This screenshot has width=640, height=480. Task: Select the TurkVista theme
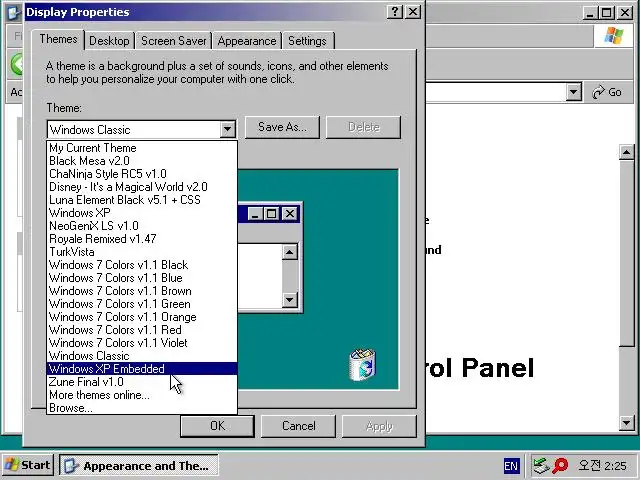[142, 252]
